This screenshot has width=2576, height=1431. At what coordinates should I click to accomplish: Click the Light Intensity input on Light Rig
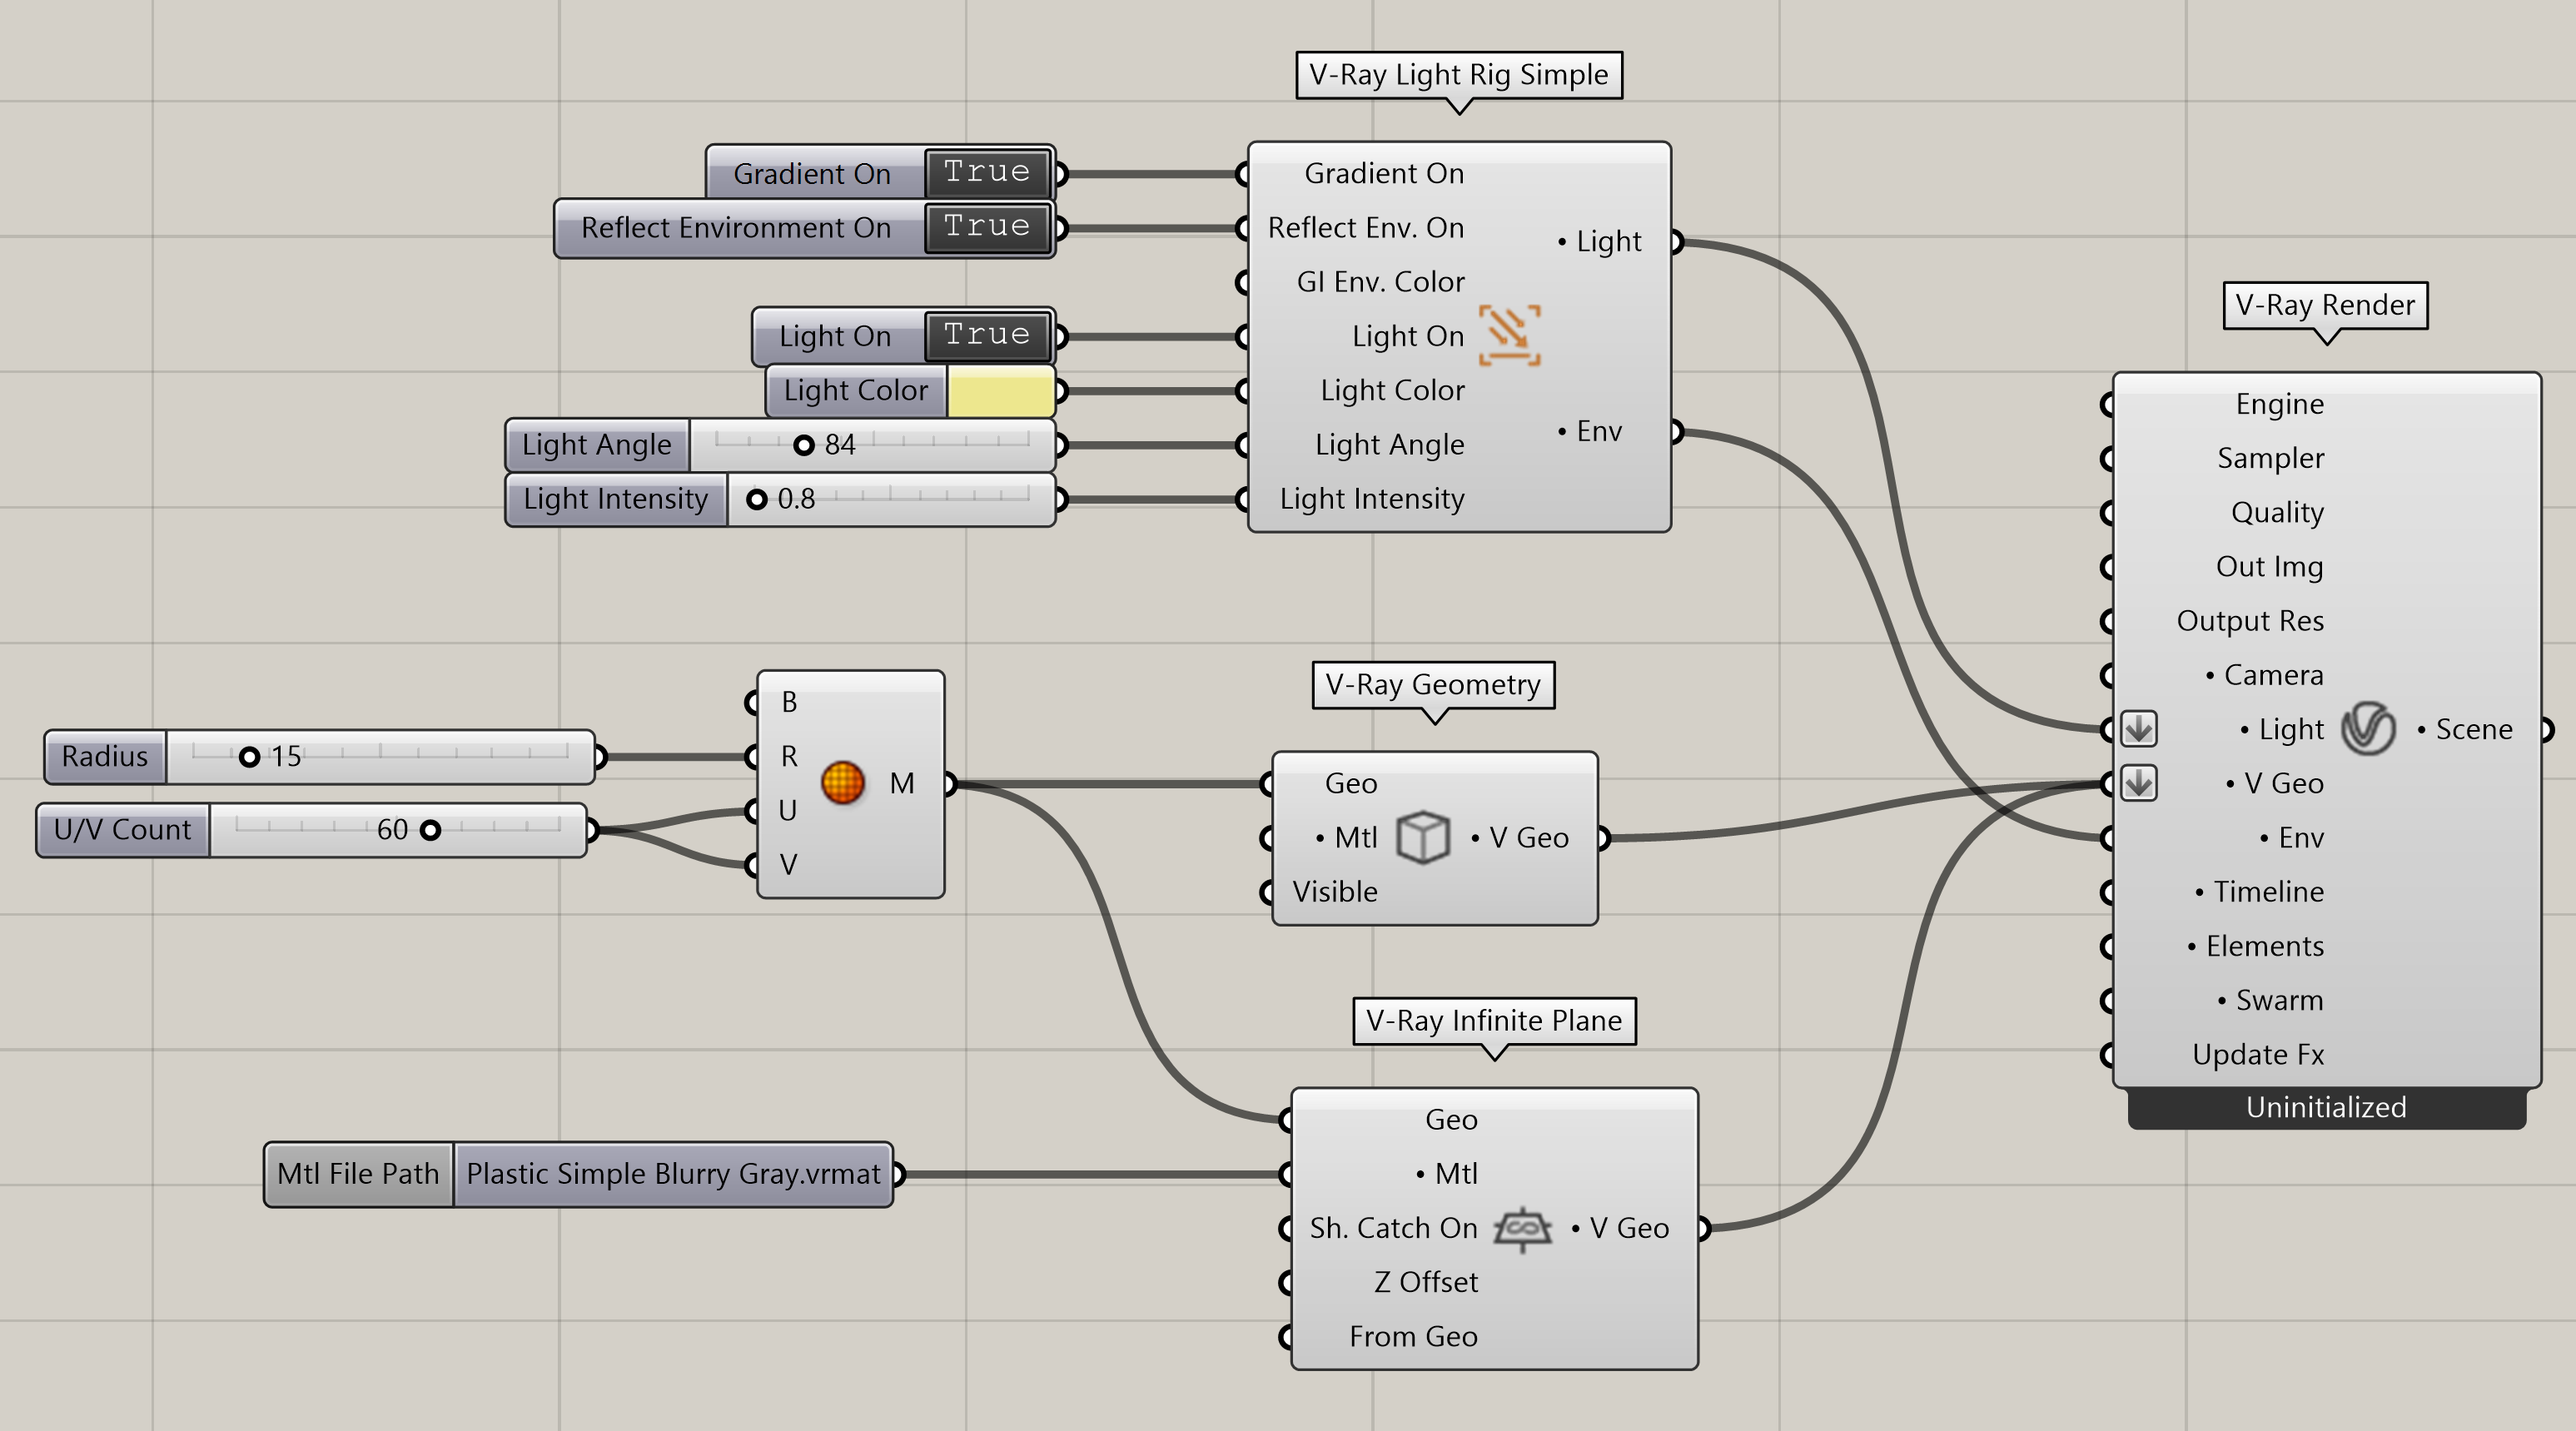point(1372,499)
